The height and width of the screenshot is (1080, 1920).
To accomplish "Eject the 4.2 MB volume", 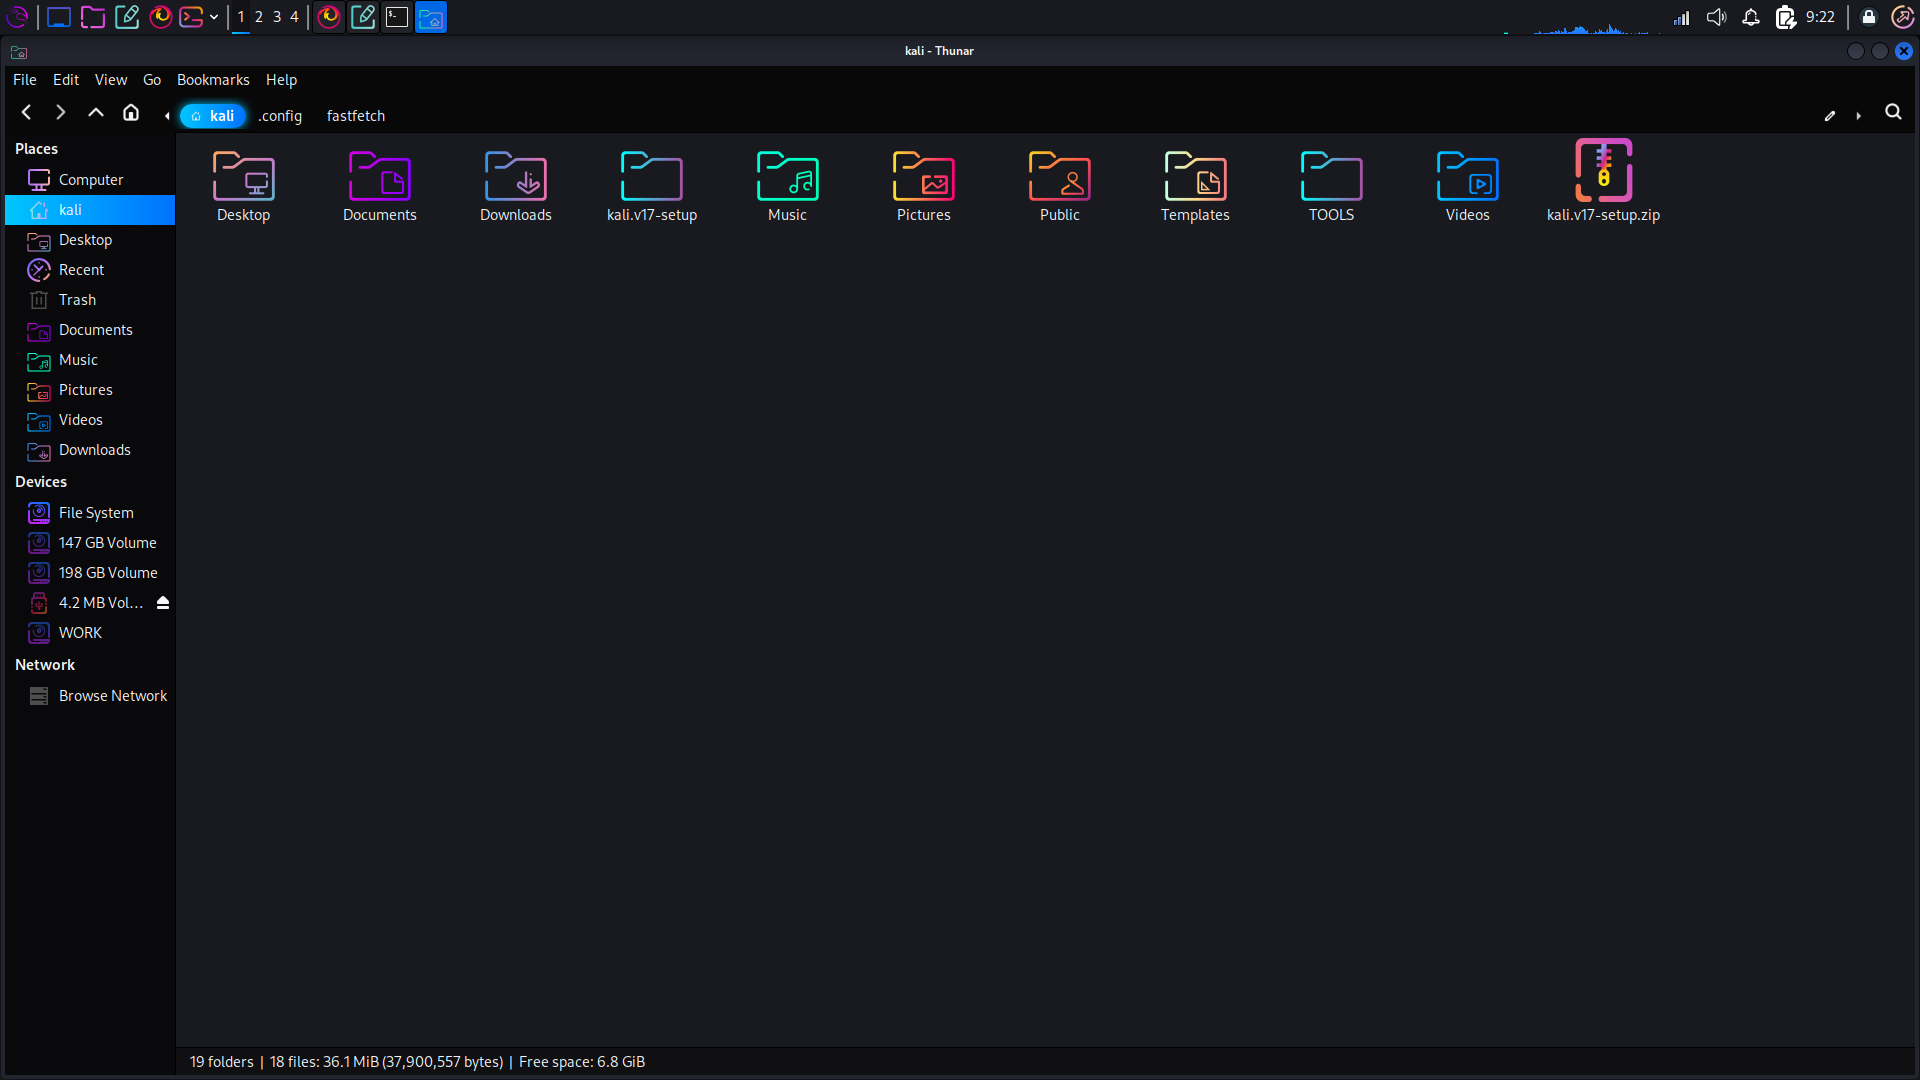I will point(163,603).
